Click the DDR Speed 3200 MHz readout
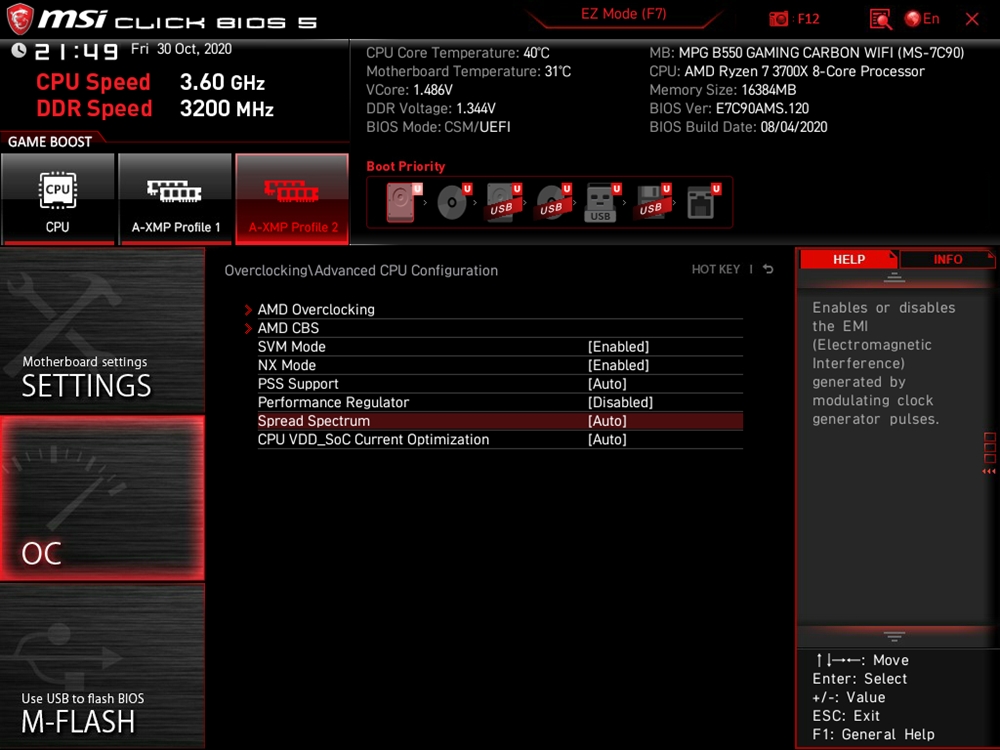 coord(155,108)
